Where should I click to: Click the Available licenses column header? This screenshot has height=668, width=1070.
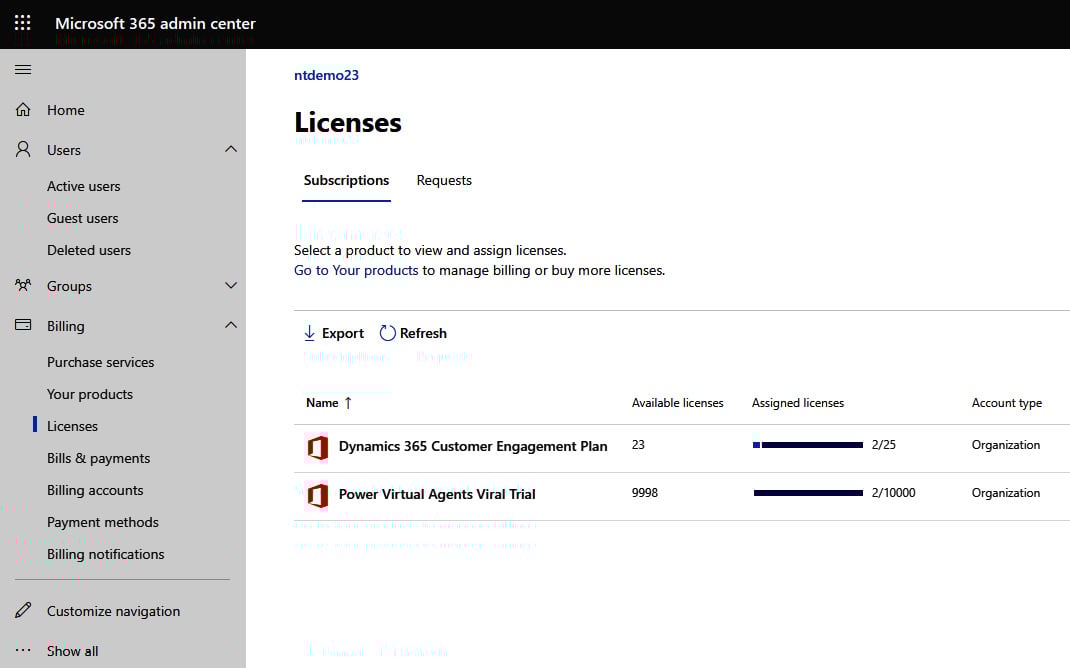click(678, 403)
